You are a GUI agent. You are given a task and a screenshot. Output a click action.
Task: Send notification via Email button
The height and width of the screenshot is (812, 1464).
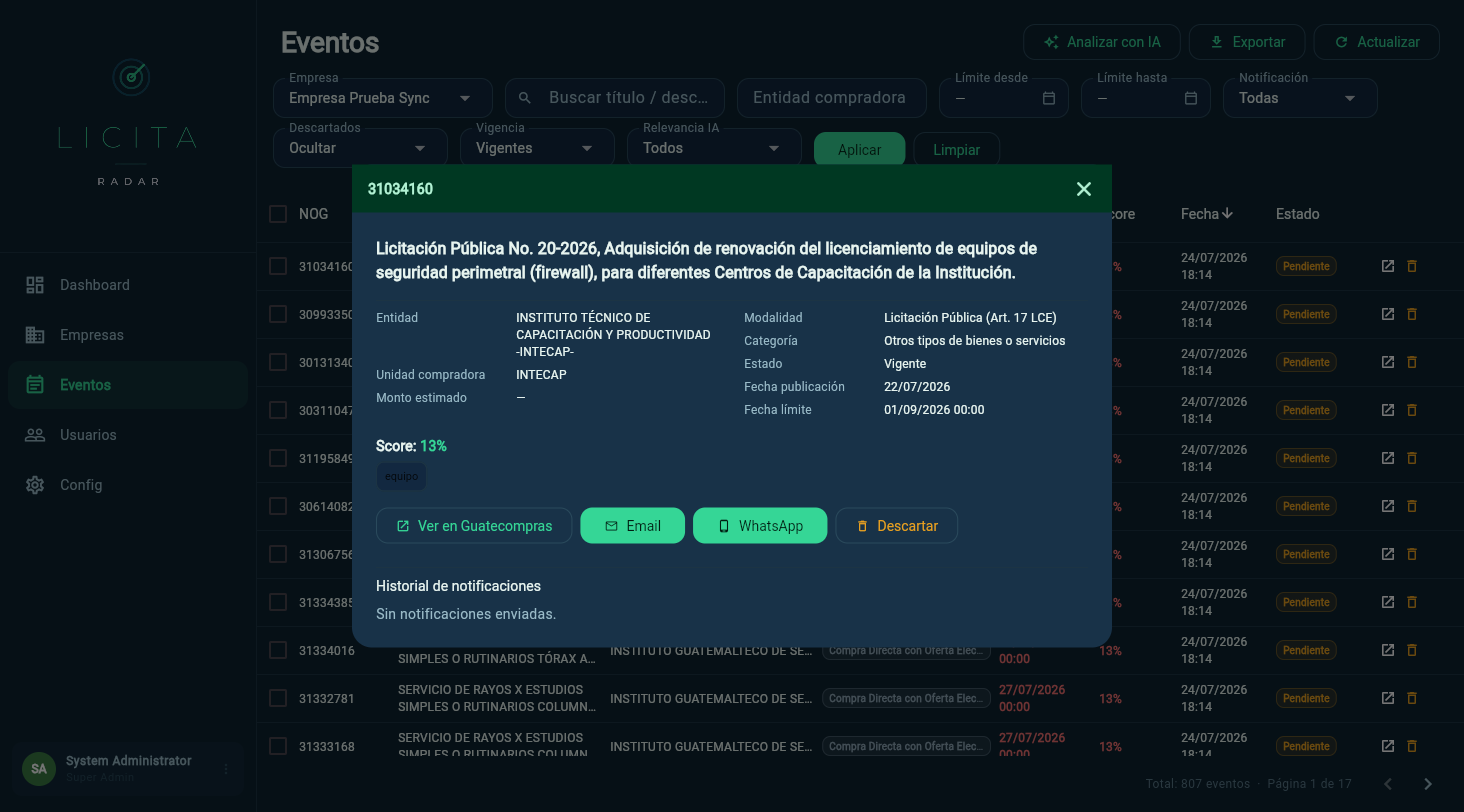[x=633, y=526]
